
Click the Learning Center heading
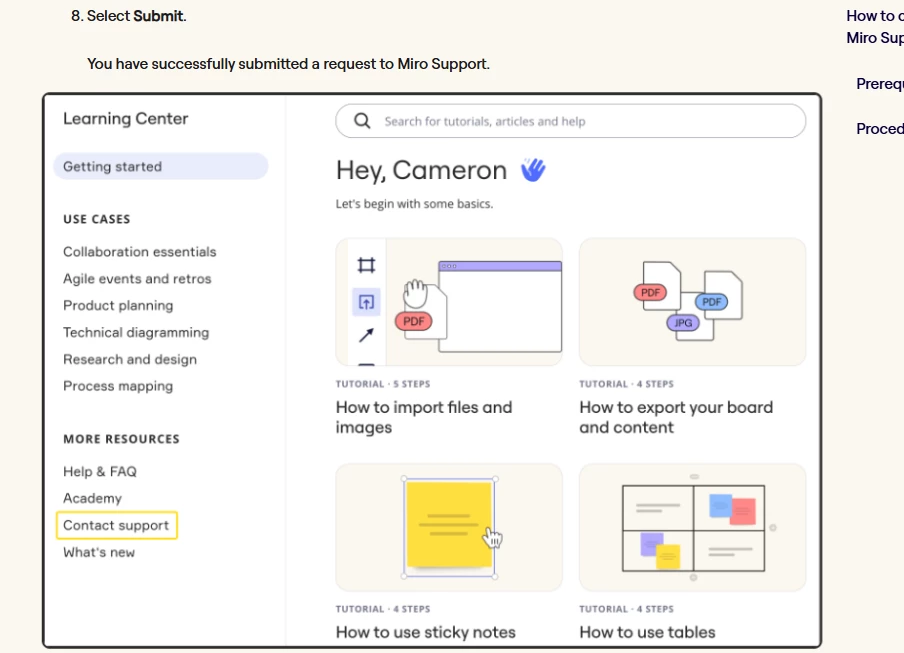126,119
